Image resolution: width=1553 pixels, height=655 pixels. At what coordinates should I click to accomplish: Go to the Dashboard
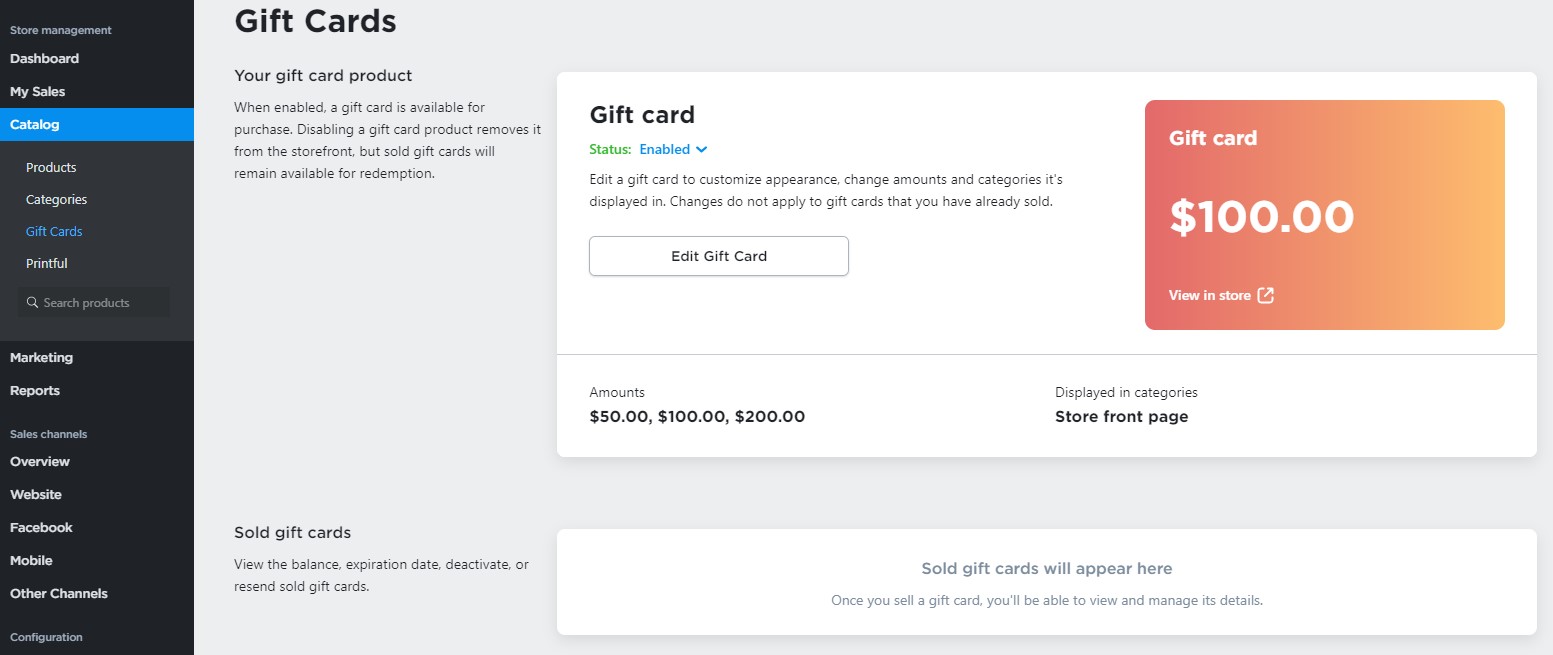pyautogui.click(x=44, y=58)
